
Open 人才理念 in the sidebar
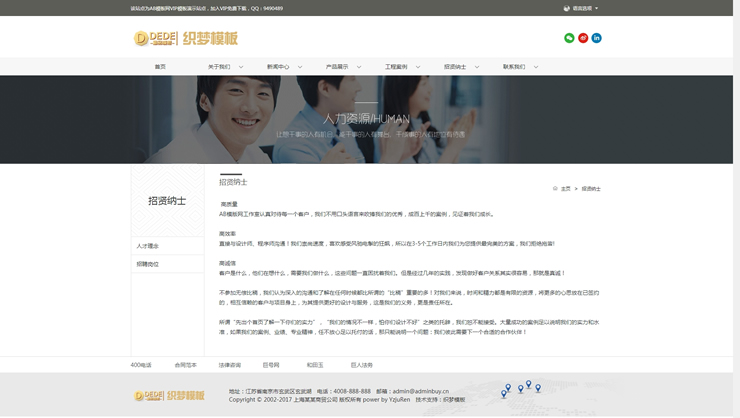point(148,246)
